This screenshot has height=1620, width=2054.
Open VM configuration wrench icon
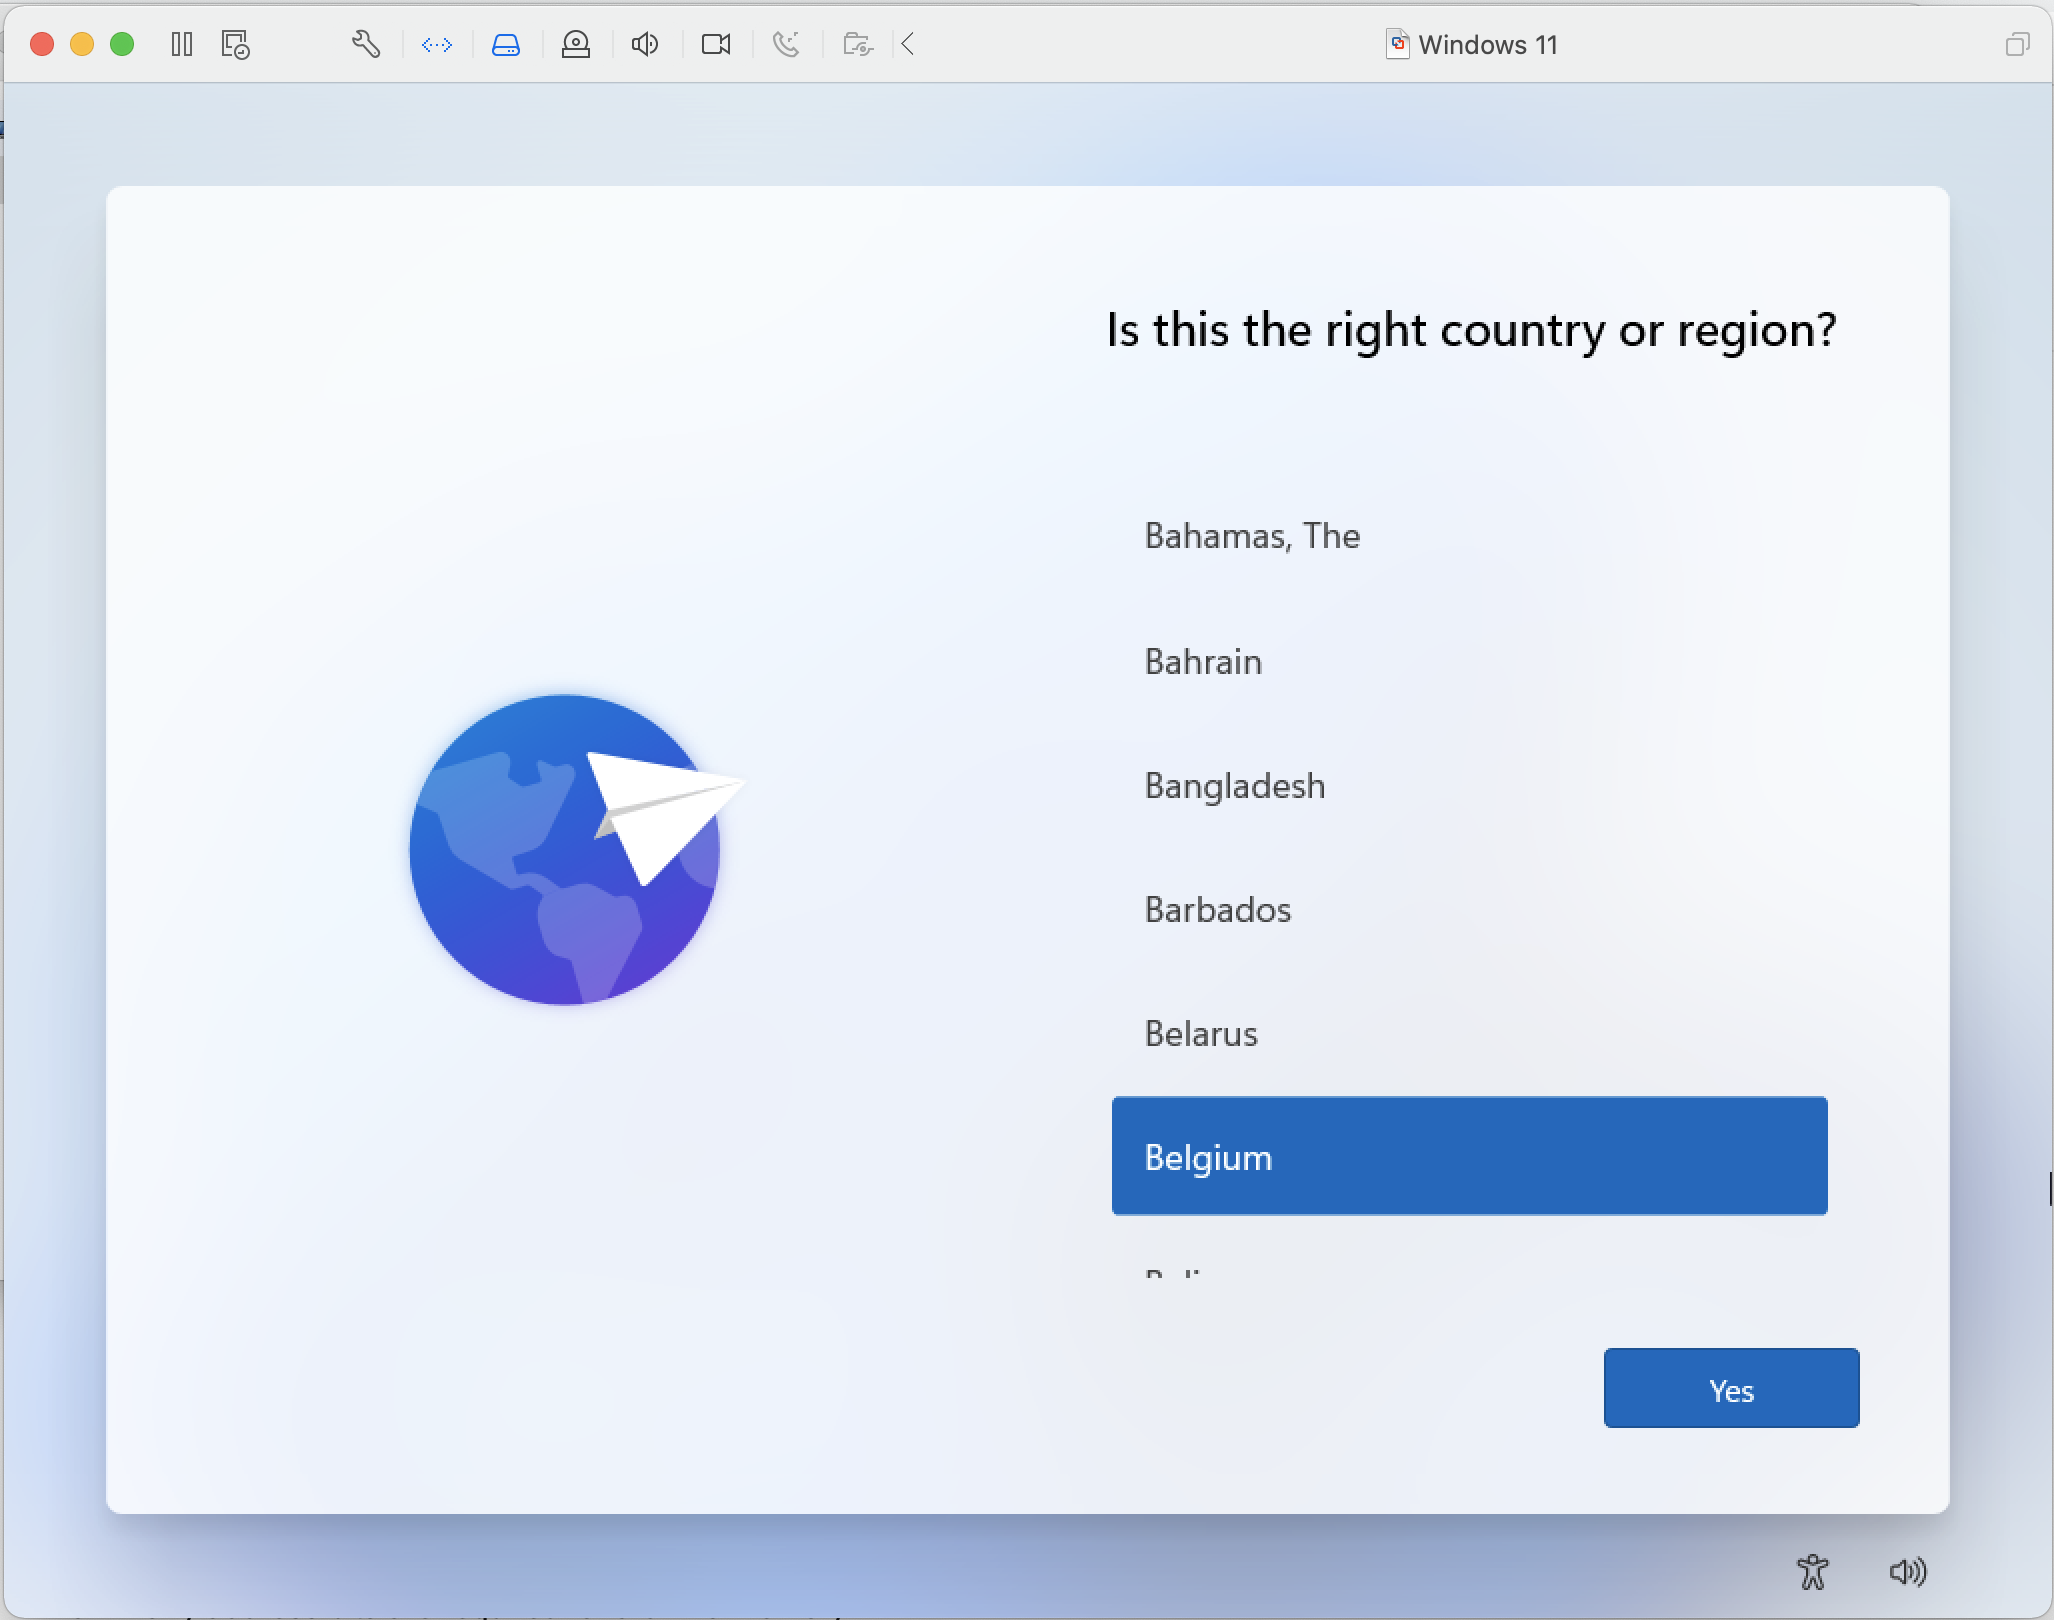click(366, 44)
